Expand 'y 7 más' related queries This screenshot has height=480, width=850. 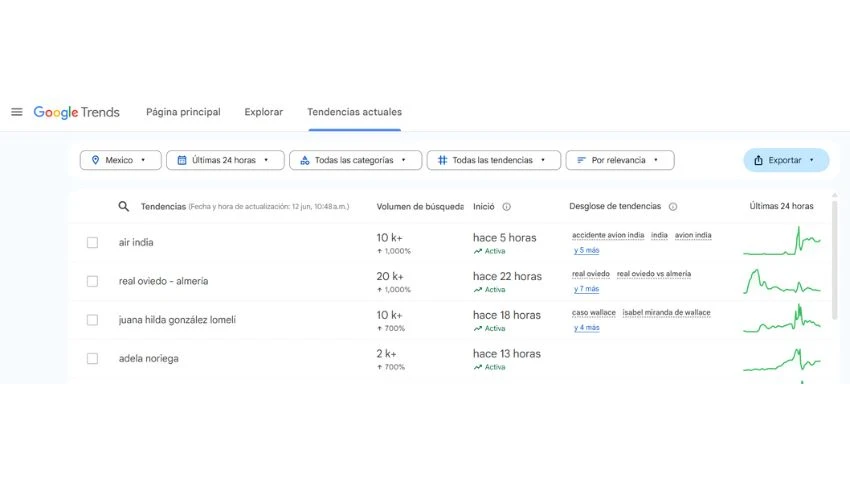pyautogui.click(x=587, y=289)
